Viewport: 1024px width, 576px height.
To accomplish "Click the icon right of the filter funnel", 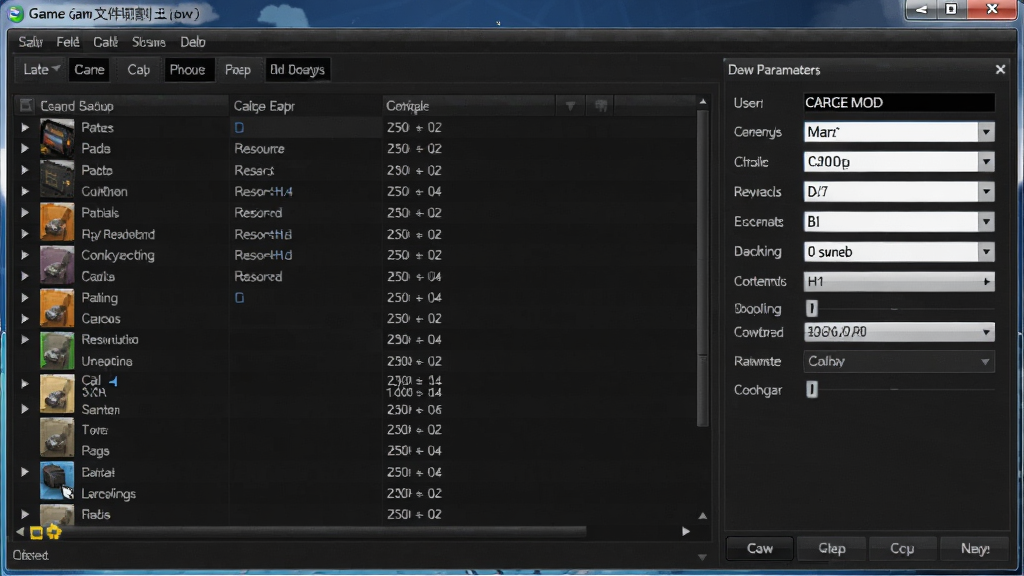I will tap(601, 106).
